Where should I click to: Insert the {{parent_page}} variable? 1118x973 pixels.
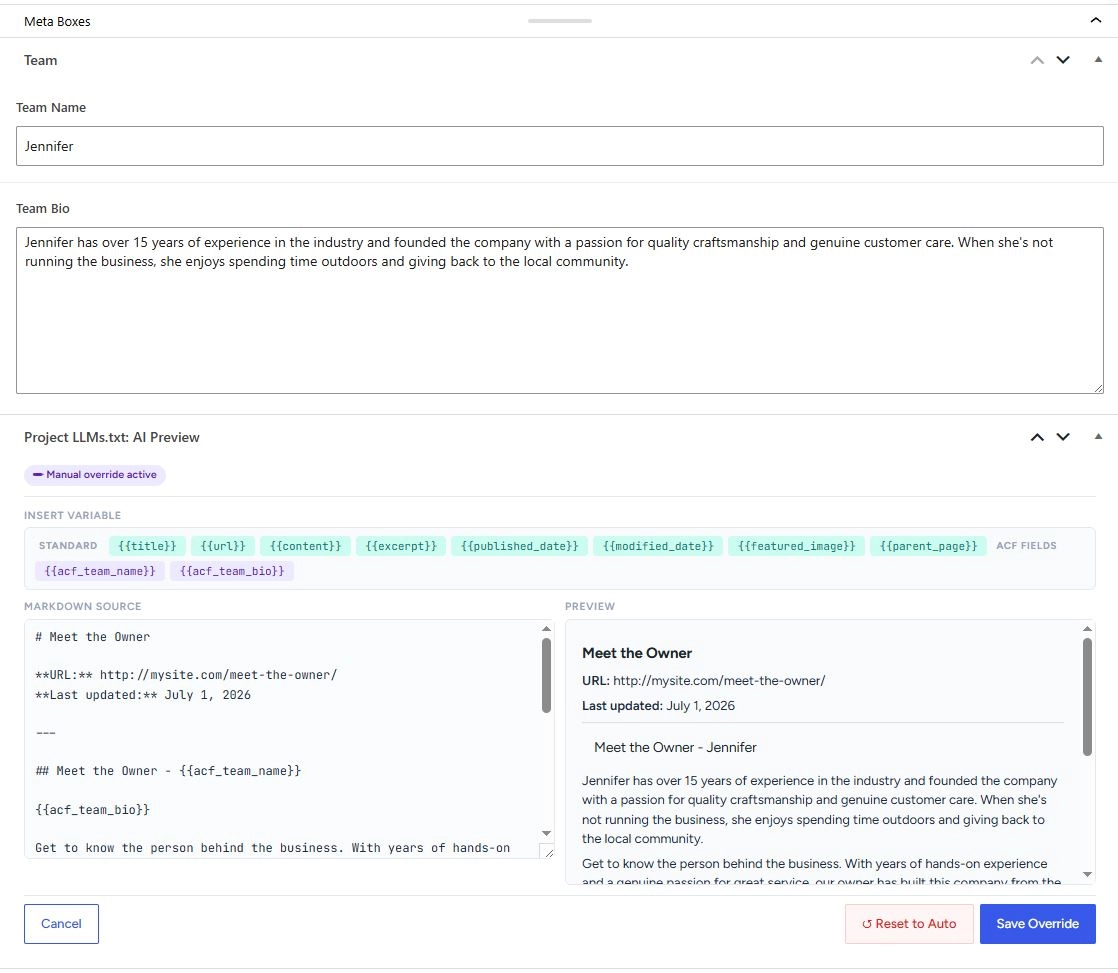pos(928,546)
